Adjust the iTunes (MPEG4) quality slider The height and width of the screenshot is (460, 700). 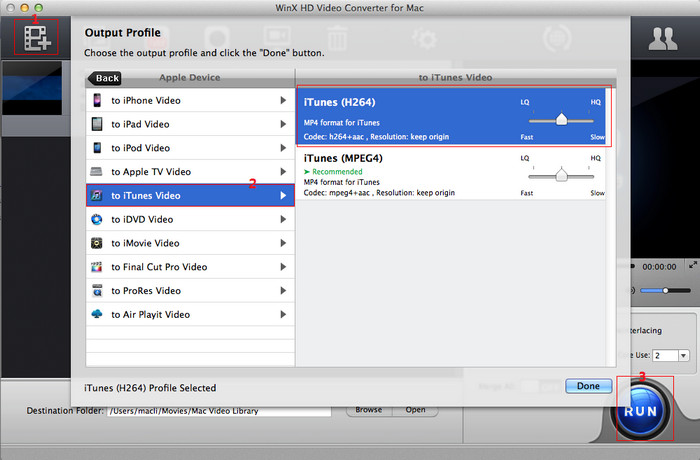click(x=561, y=176)
